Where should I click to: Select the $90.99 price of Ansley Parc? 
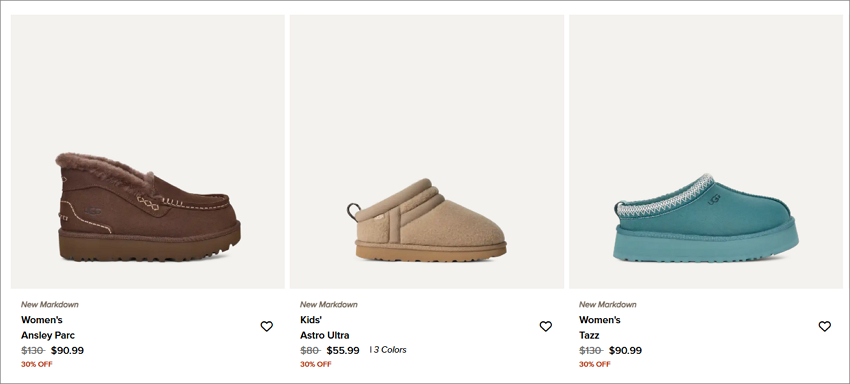pyautogui.click(x=67, y=350)
